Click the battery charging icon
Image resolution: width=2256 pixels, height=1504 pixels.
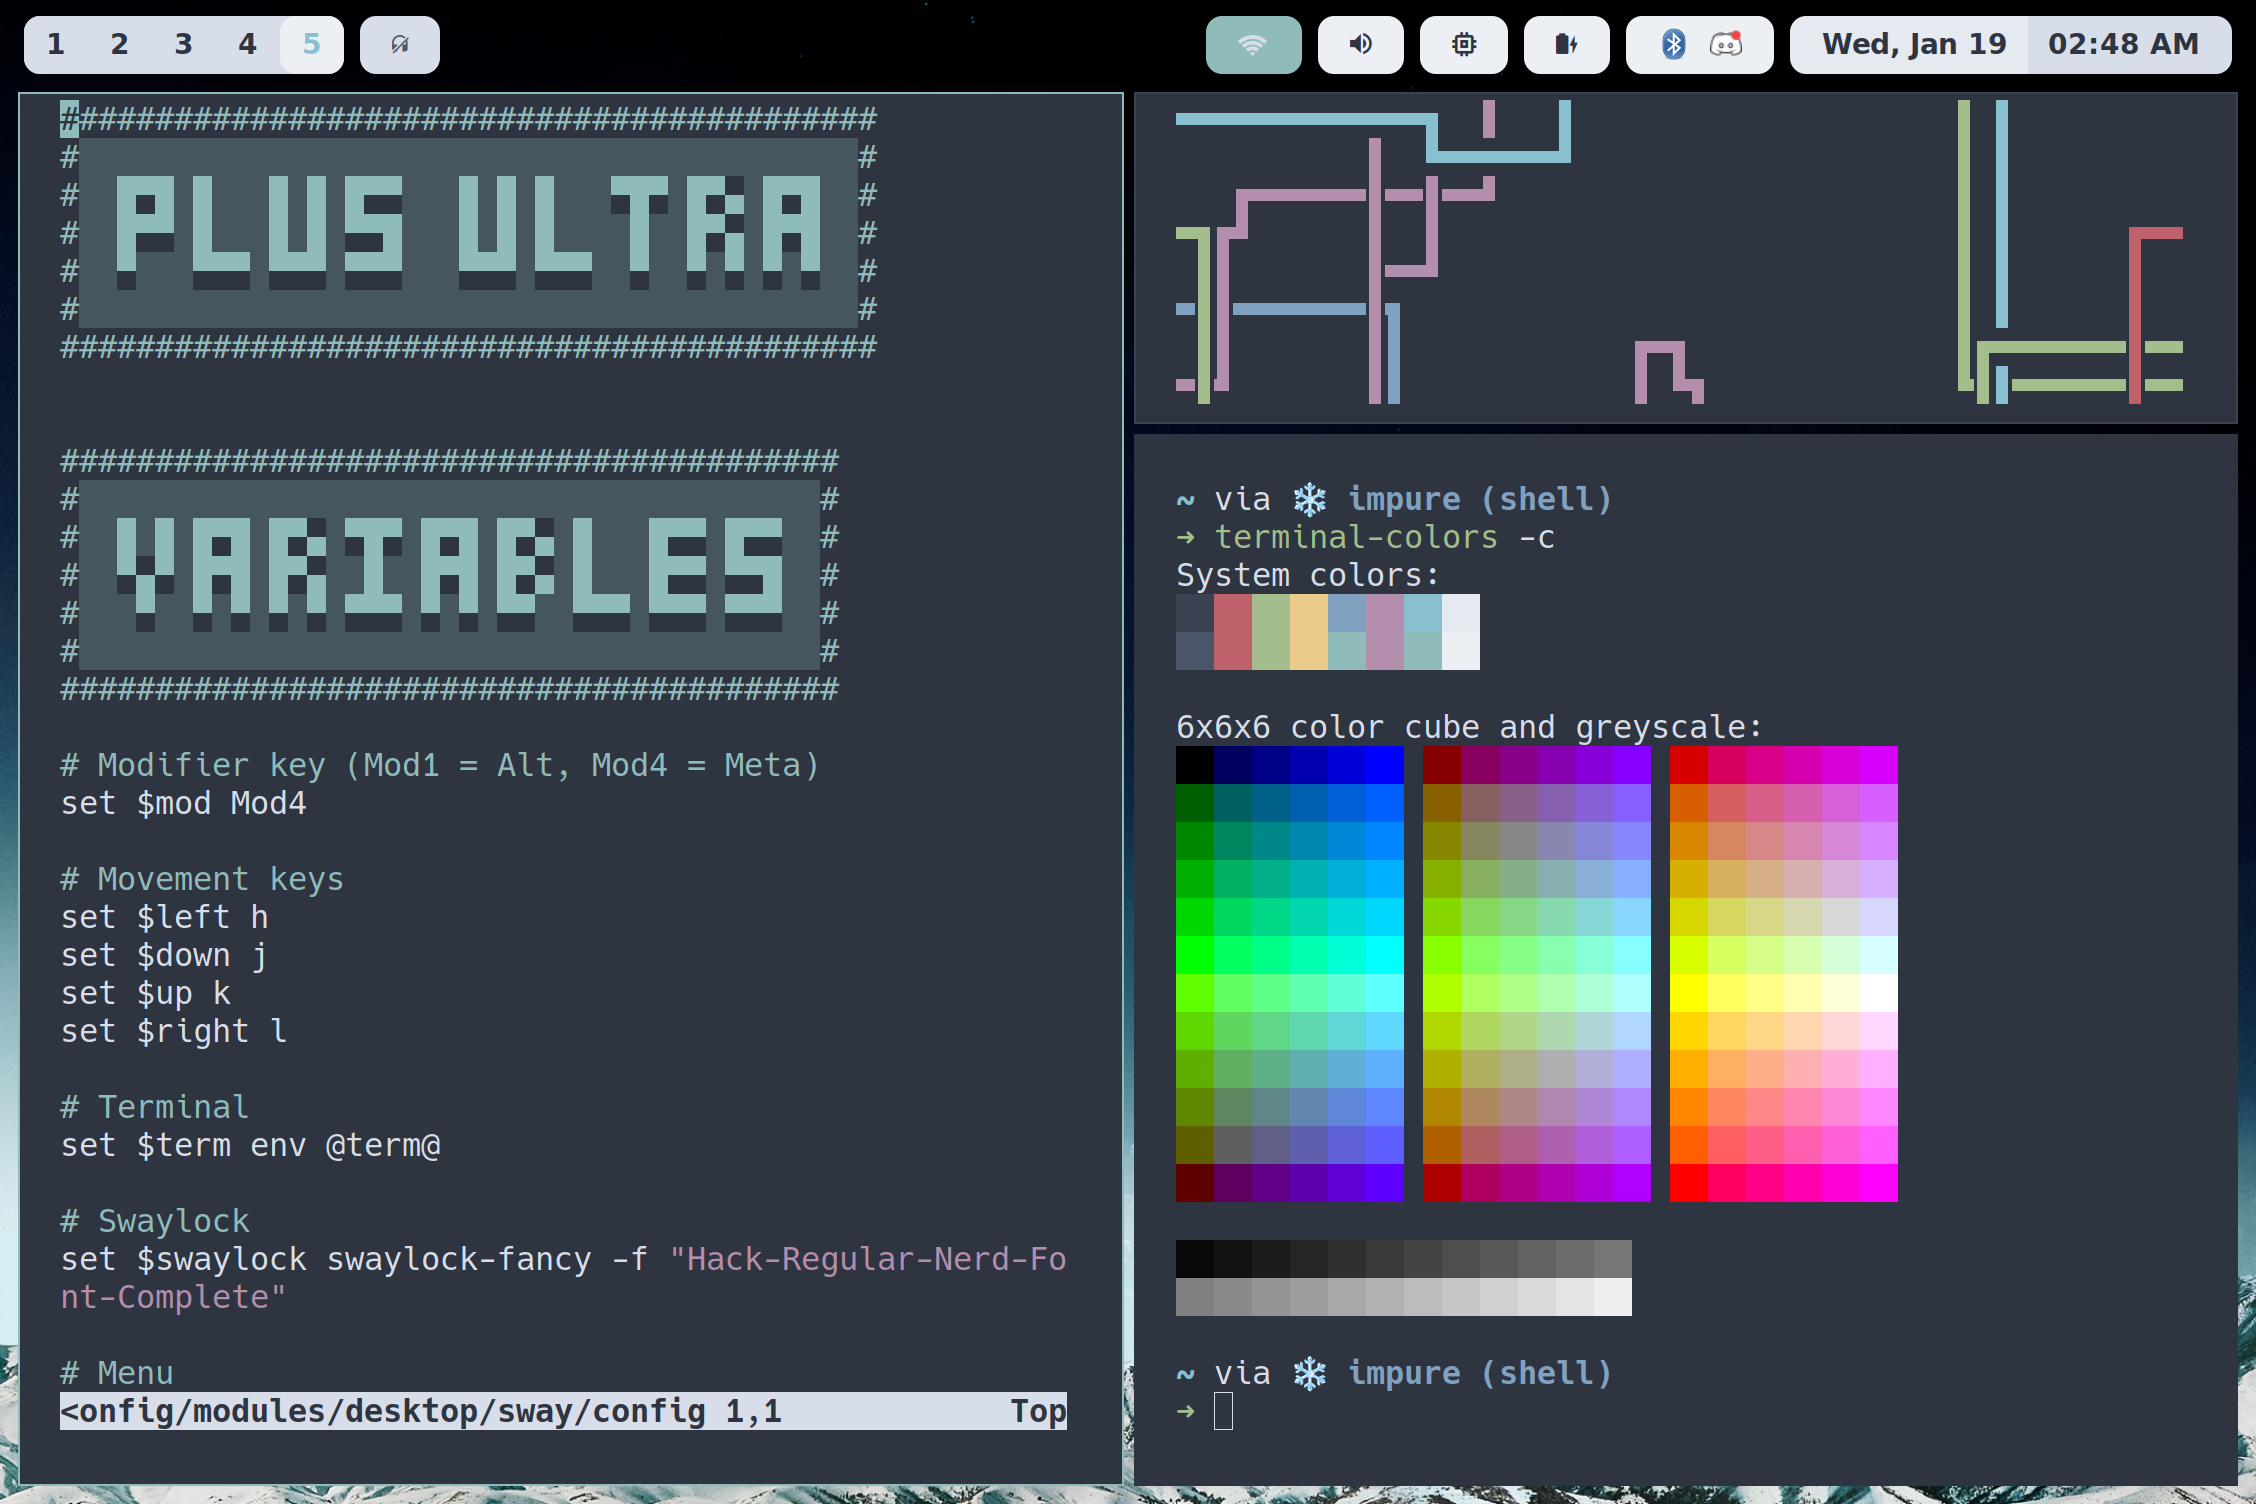(x=1566, y=44)
